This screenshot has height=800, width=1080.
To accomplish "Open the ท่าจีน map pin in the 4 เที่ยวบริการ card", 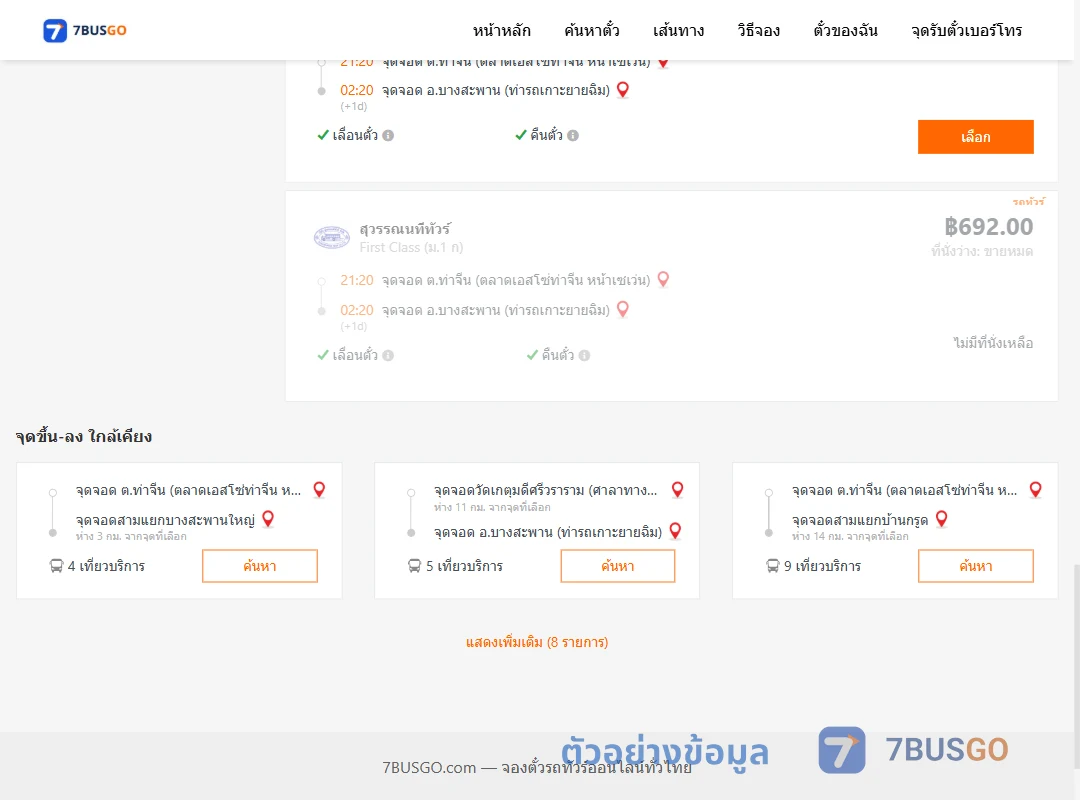I will click(319, 490).
